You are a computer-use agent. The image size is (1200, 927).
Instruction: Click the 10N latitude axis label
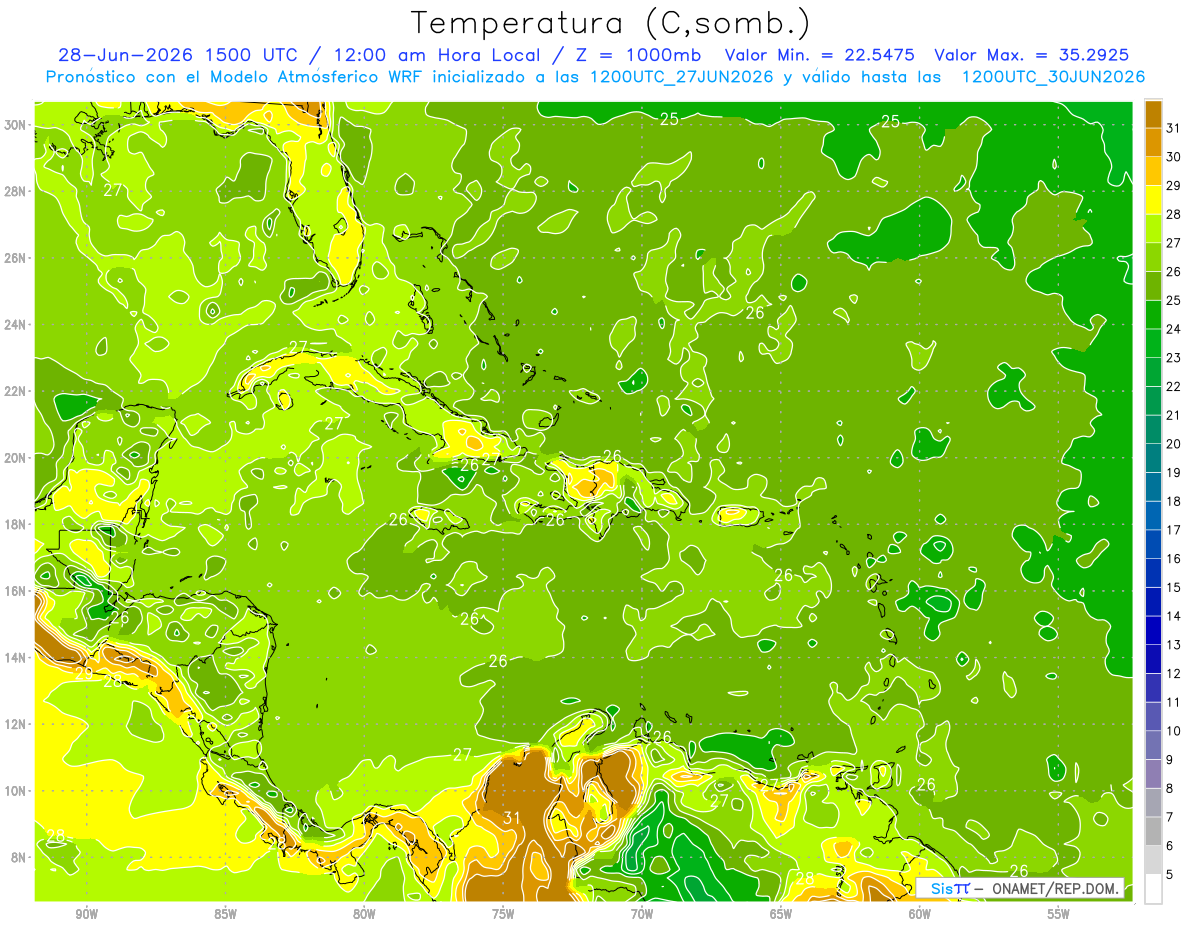(x=17, y=790)
